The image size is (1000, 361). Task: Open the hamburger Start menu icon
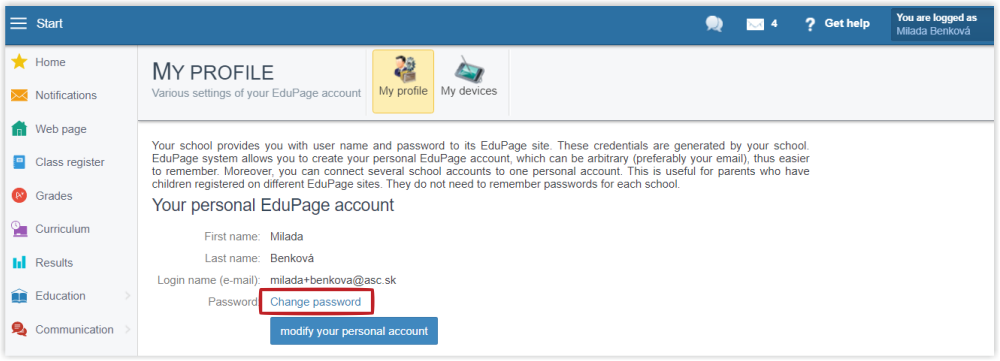coord(19,24)
